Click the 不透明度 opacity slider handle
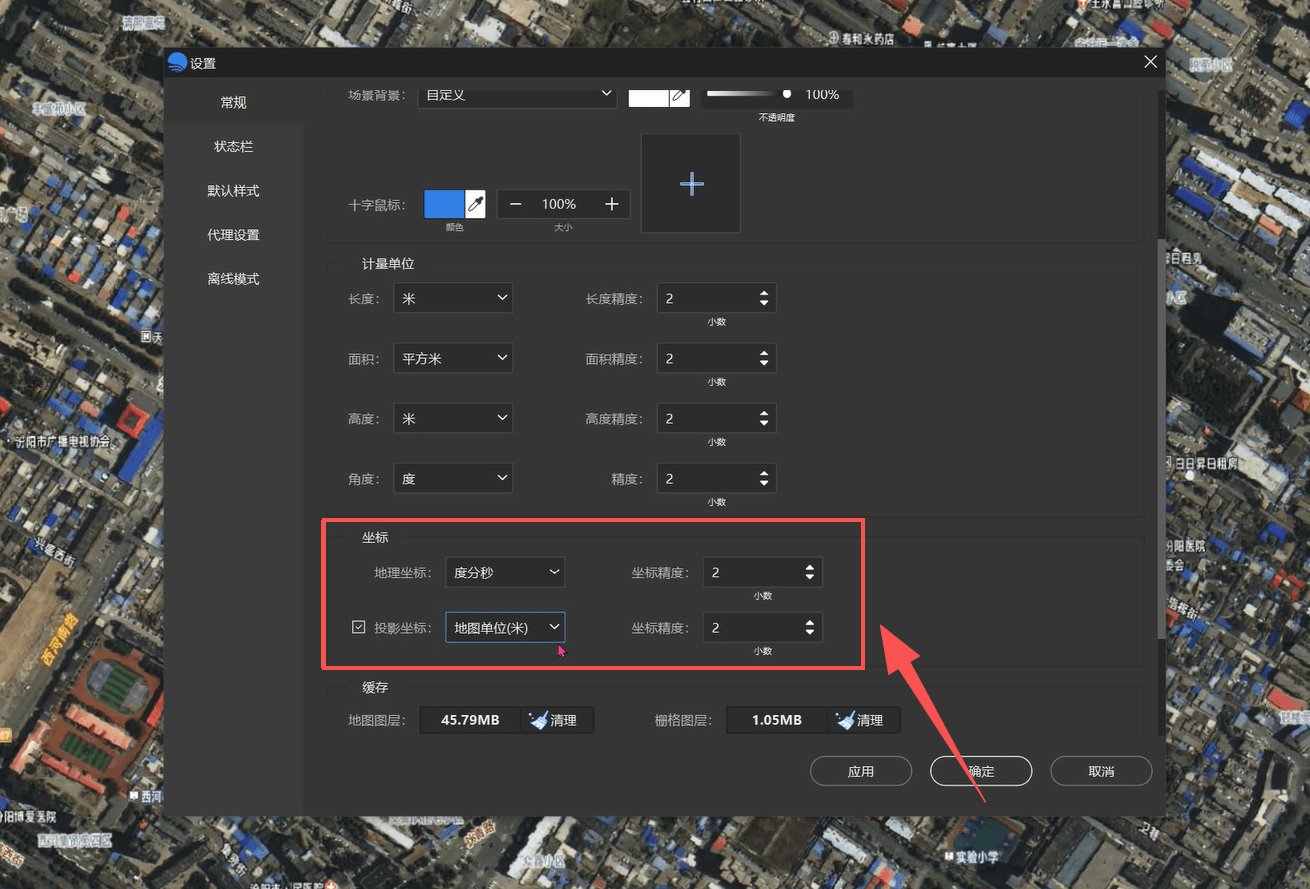The width and height of the screenshot is (1310, 889). coord(787,93)
